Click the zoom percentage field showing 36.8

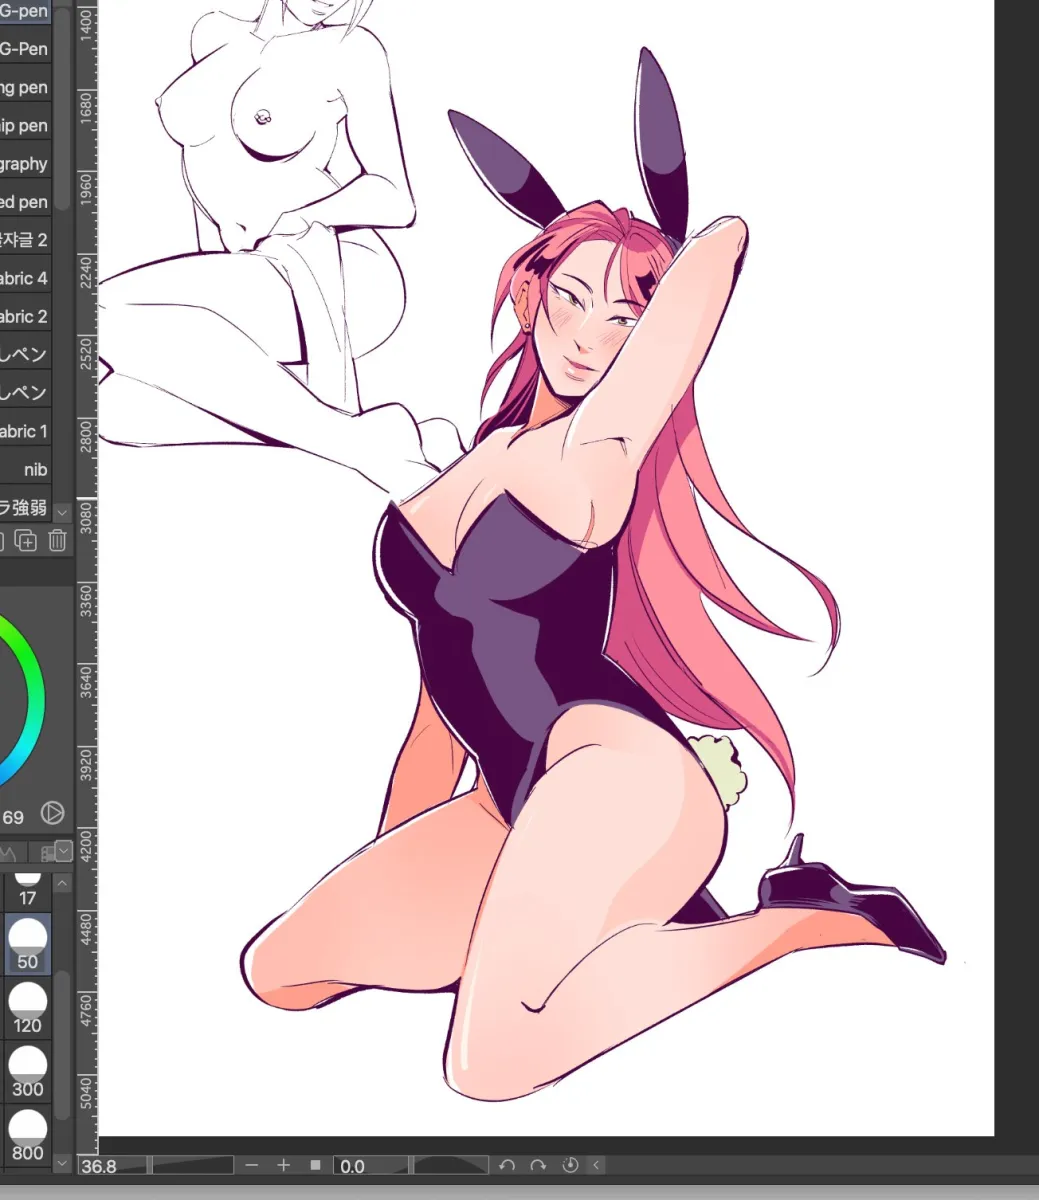pyautogui.click(x=113, y=1166)
